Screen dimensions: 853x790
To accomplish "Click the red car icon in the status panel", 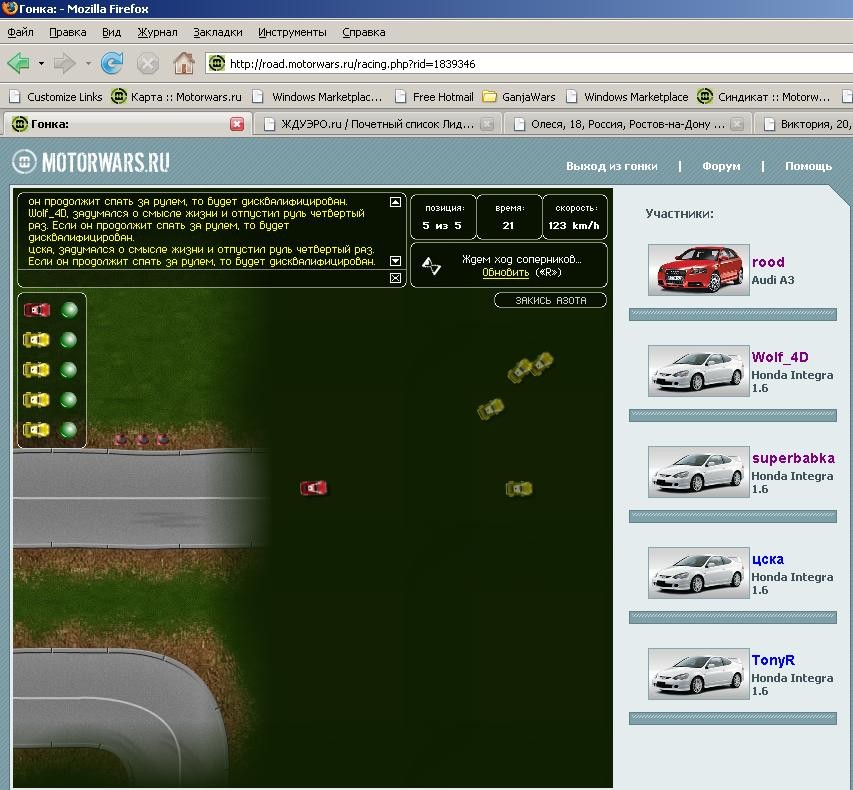I will coord(37,310).
